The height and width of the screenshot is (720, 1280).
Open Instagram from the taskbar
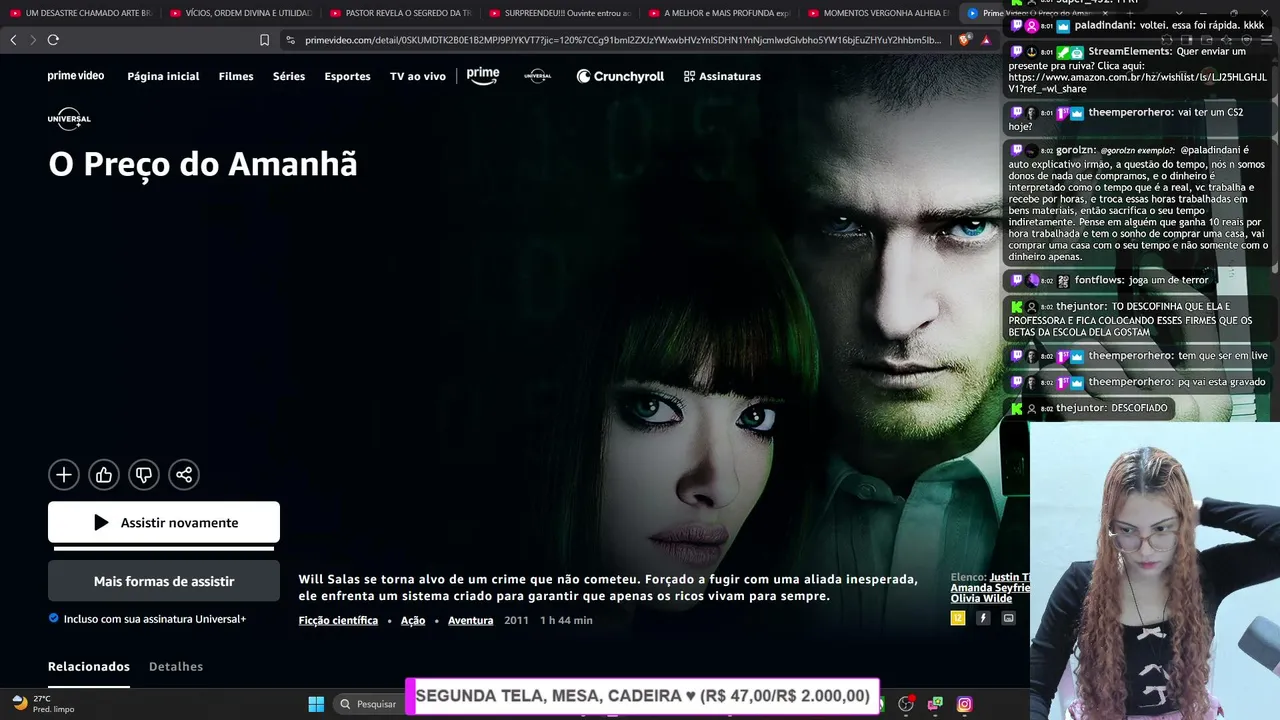964,704
